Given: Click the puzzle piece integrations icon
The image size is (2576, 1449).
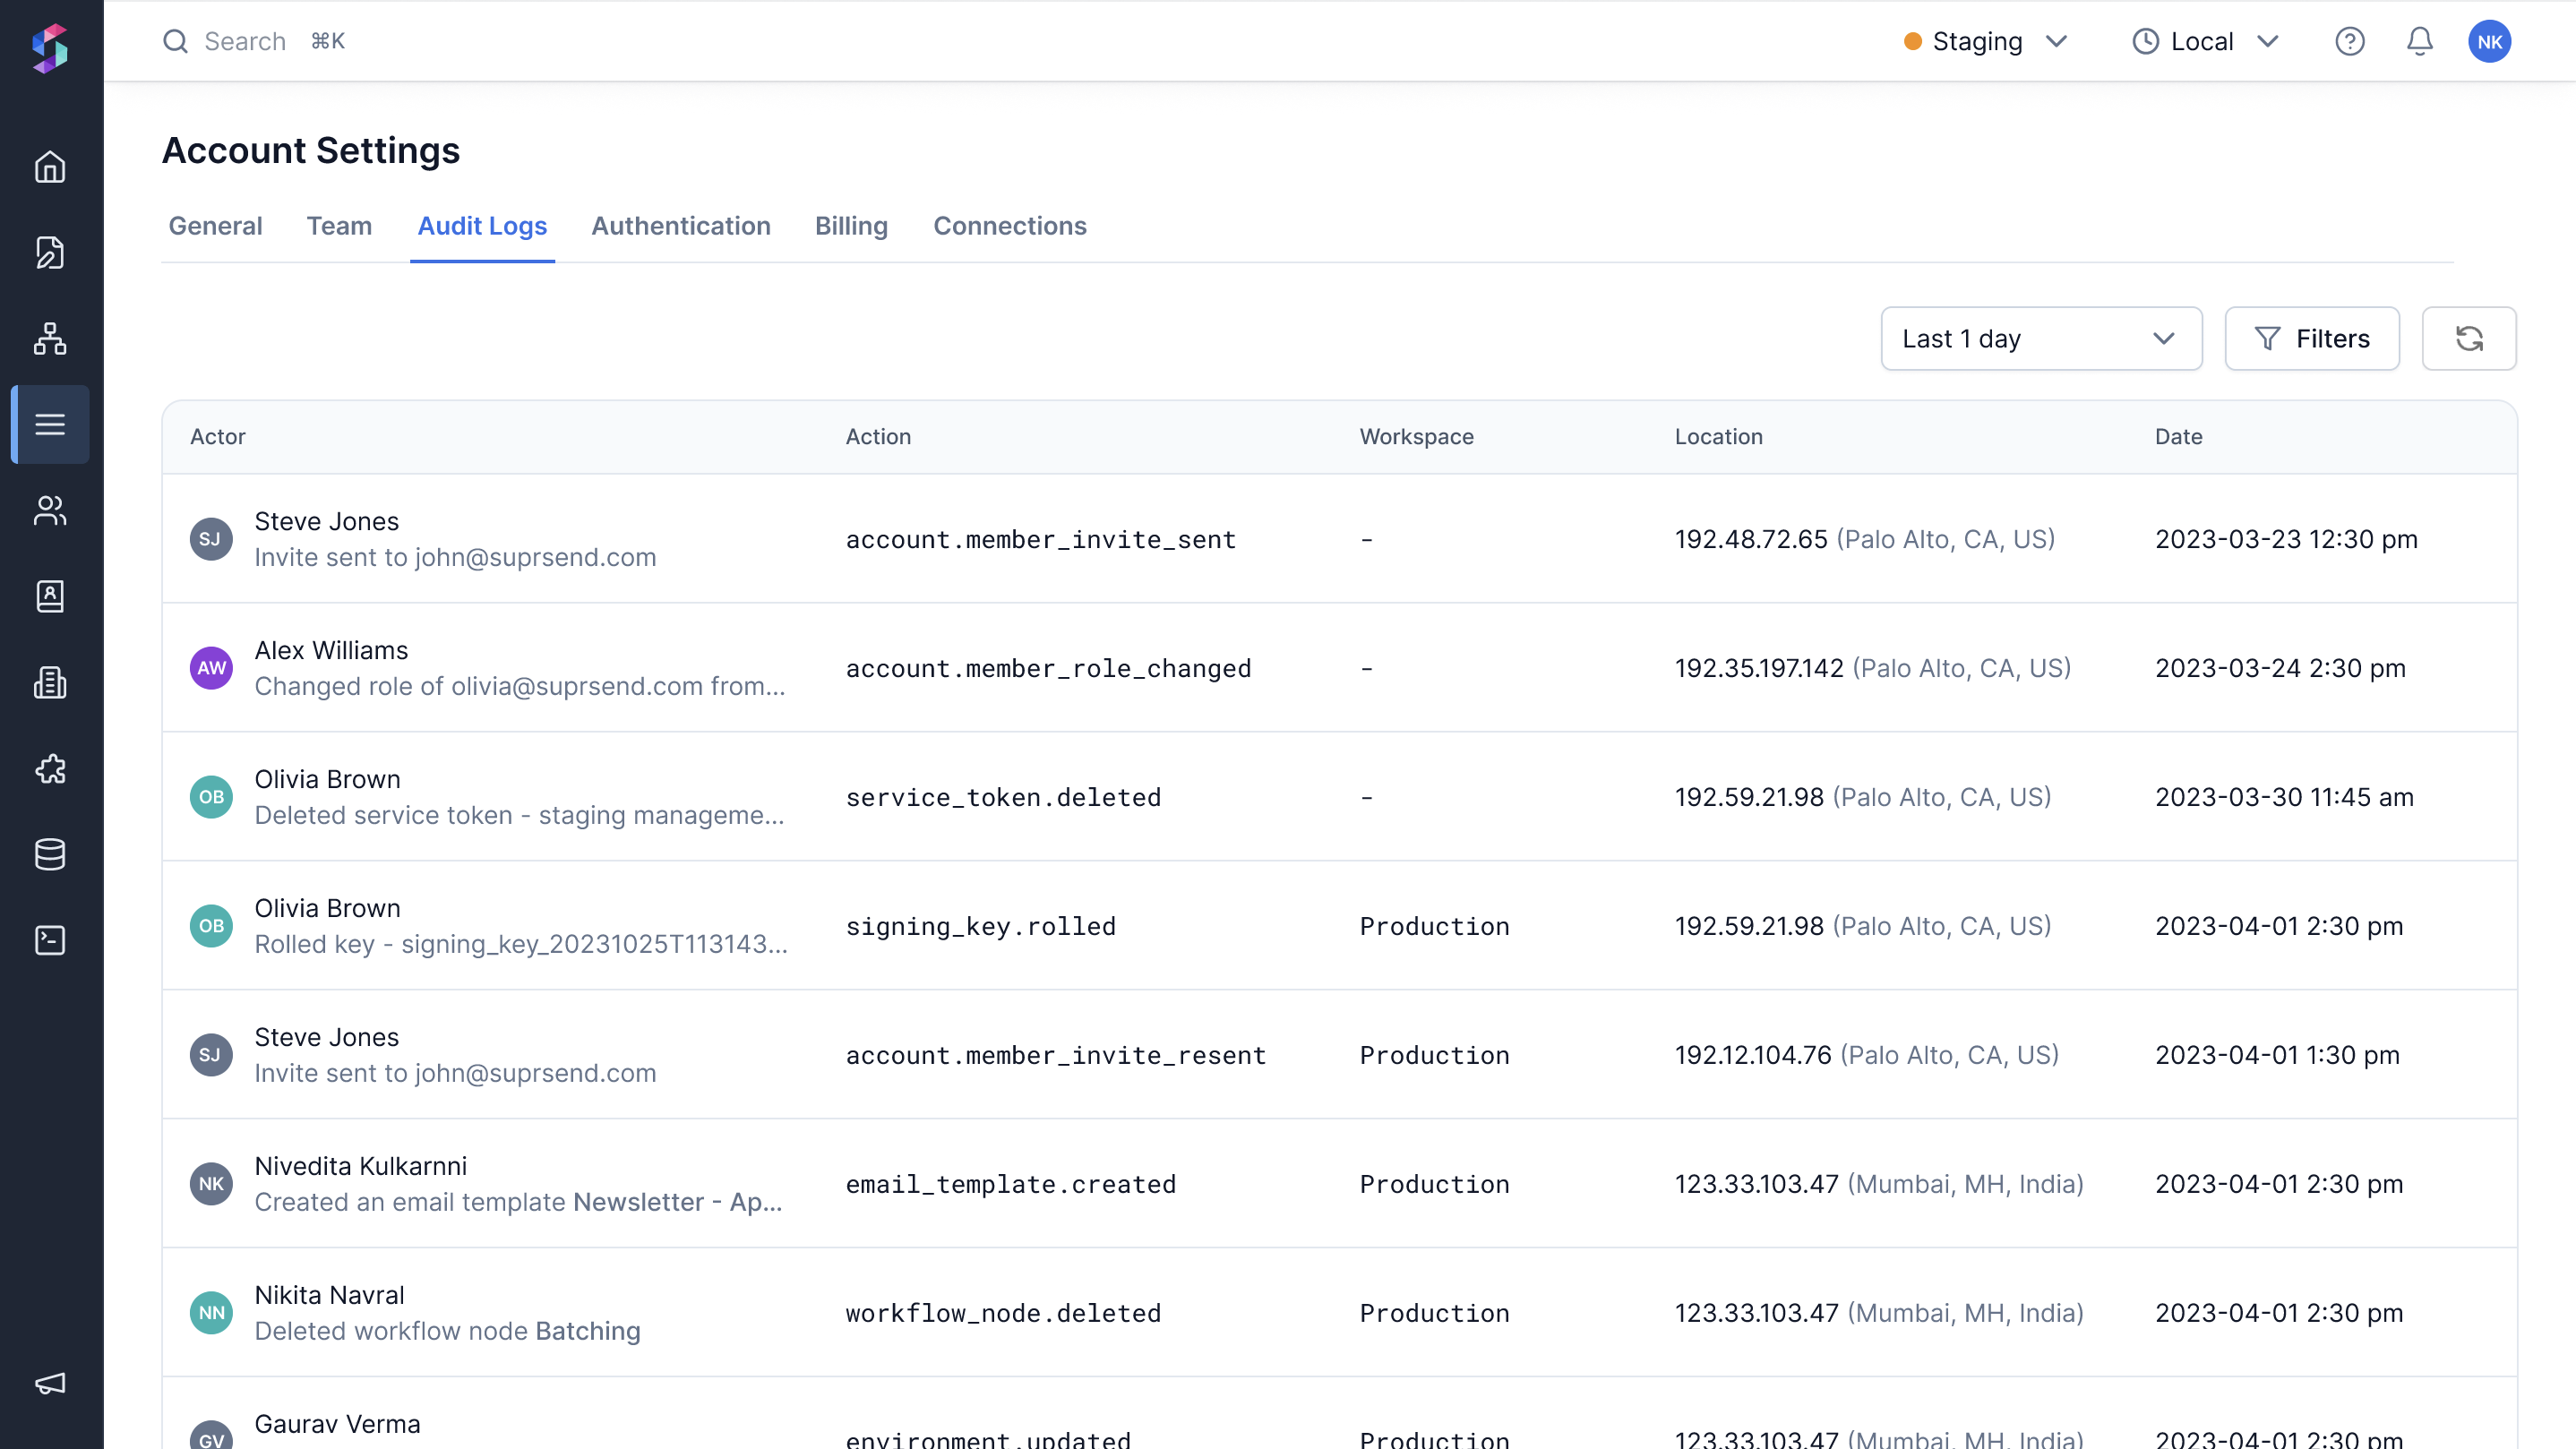Looking at the screenshot, I should [x=50, y=769].
